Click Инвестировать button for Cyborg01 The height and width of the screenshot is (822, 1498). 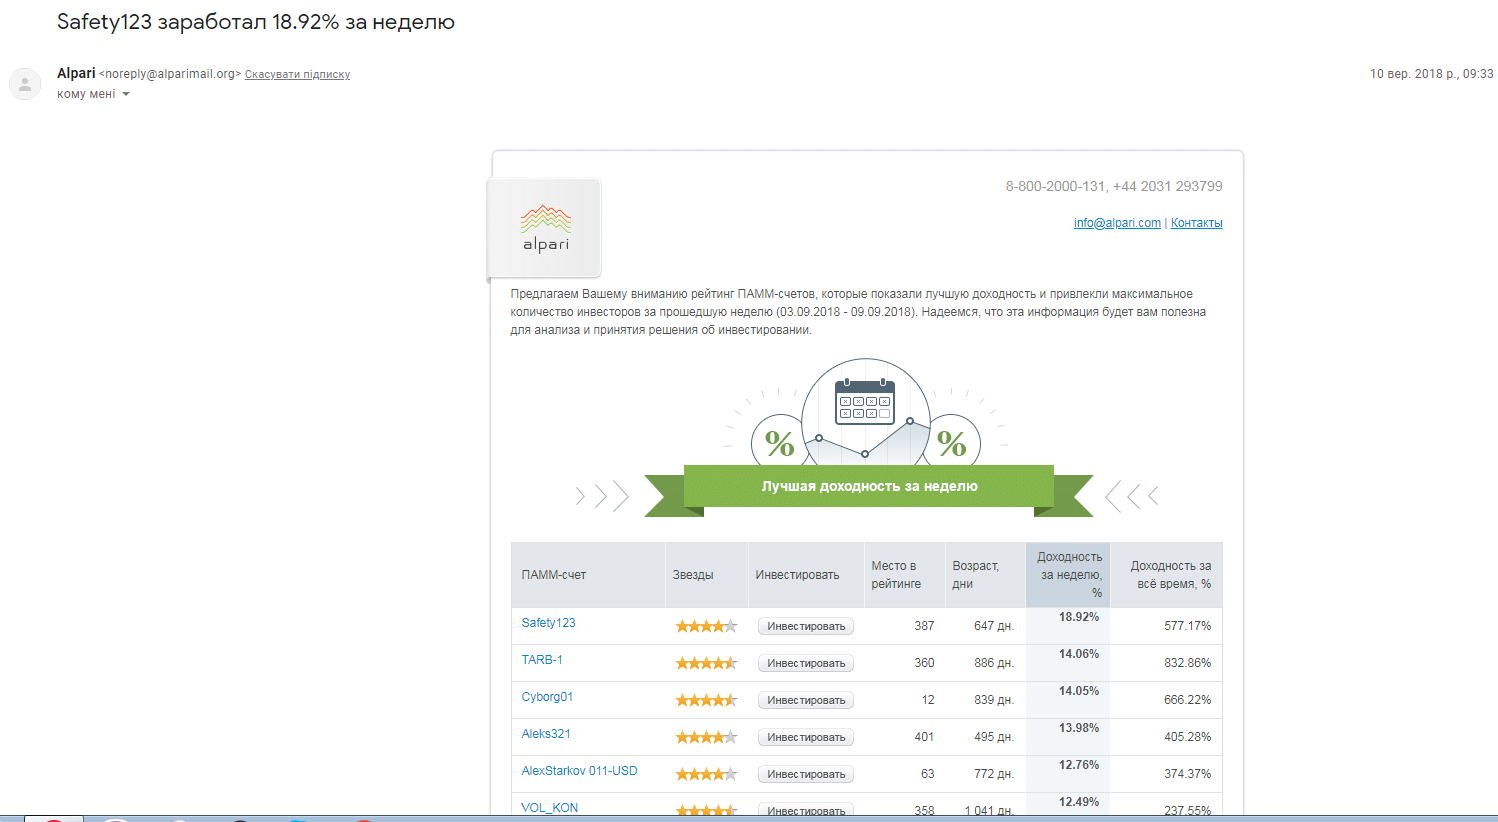[806, 700]
